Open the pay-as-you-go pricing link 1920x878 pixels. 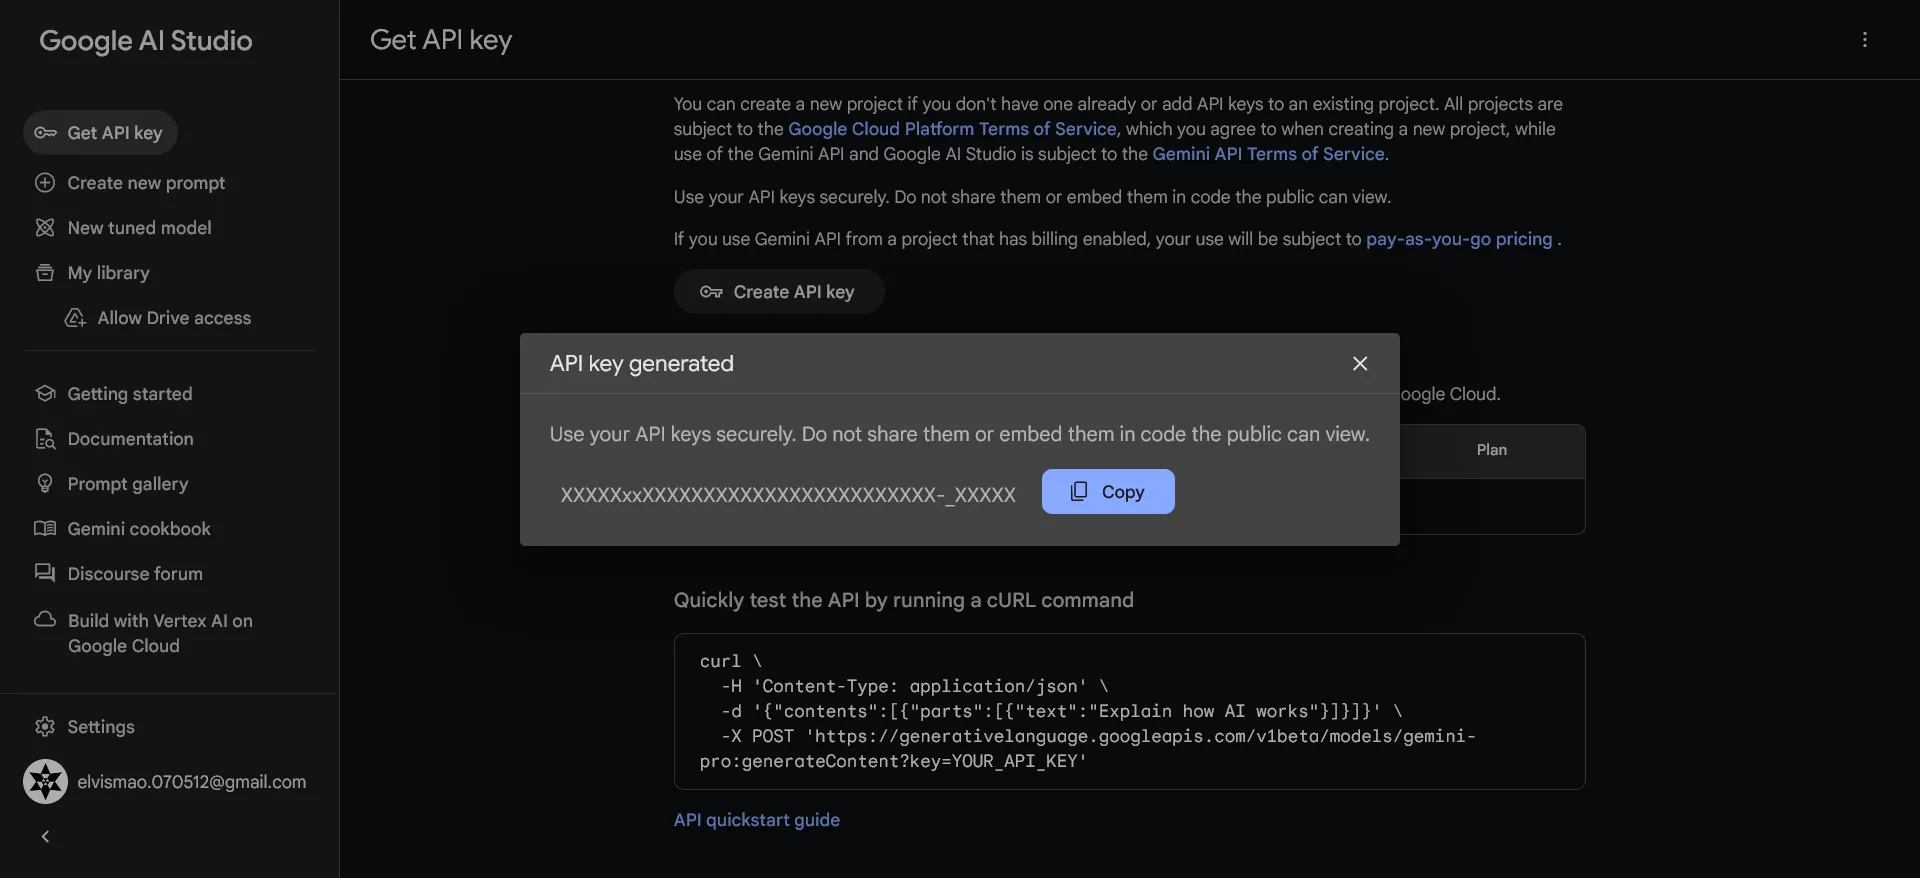click(1459, 239)
